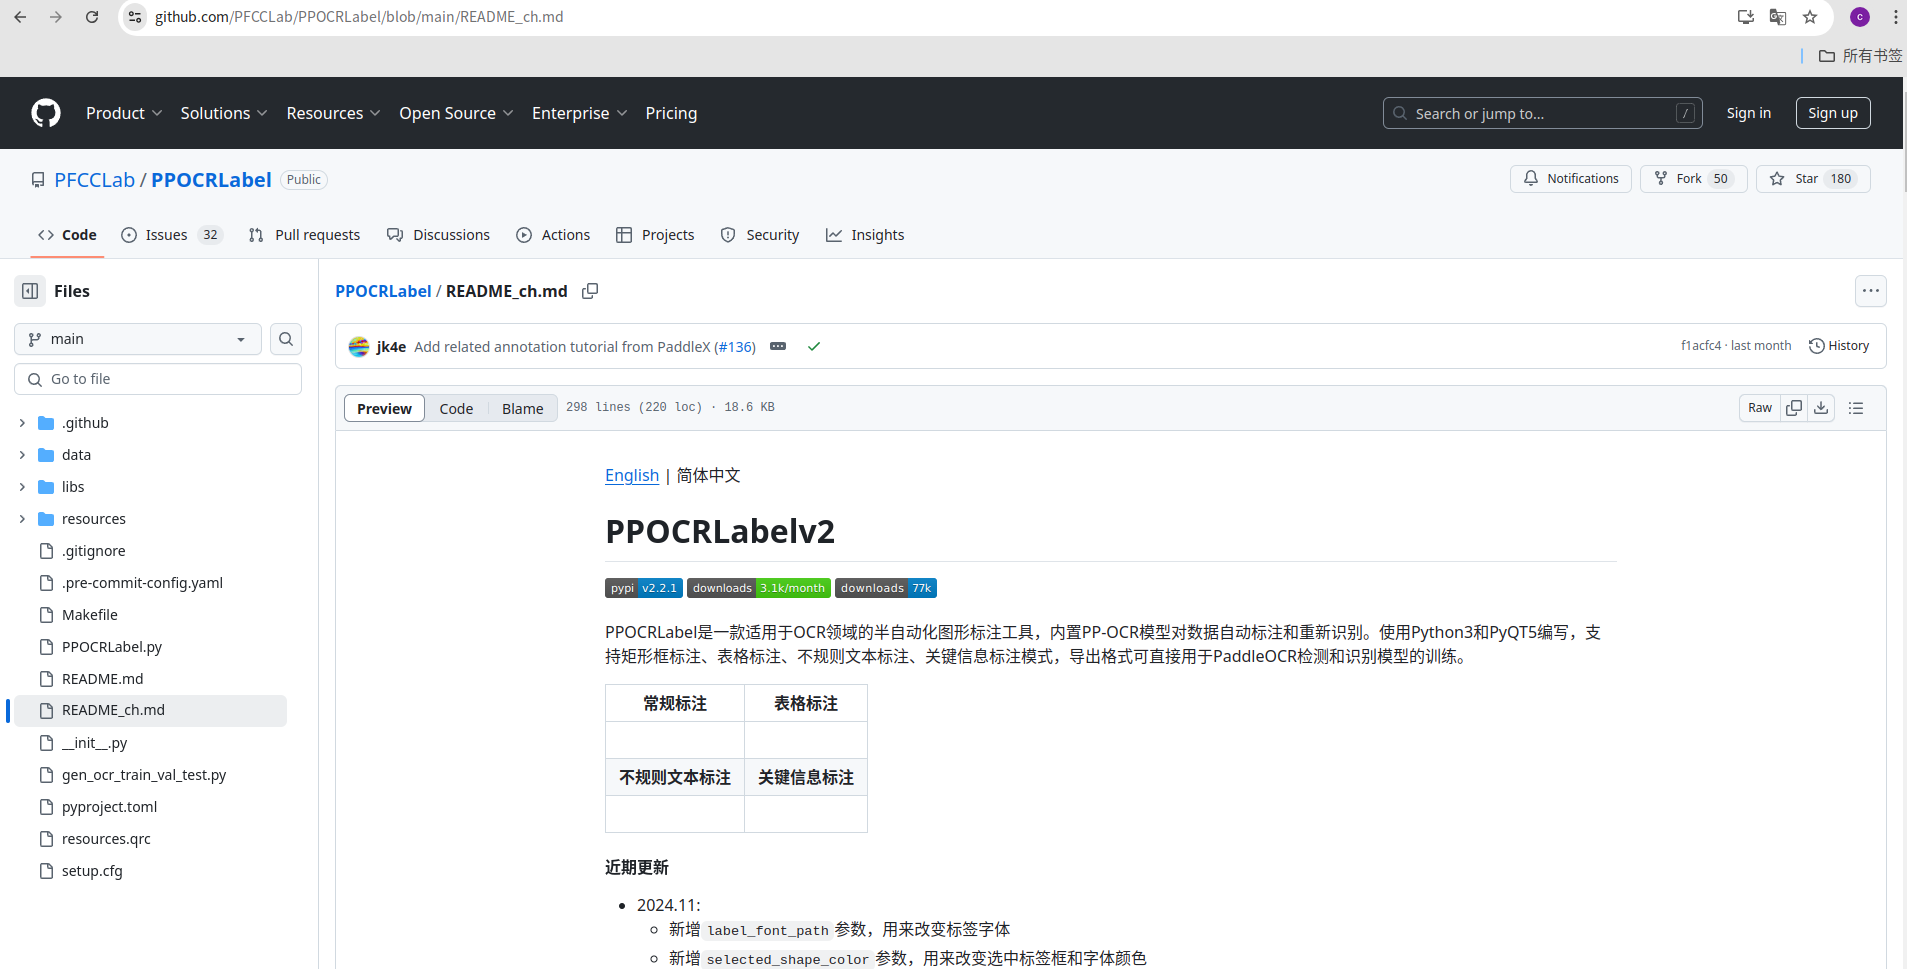Viewport: 1907px width, 969px height.
Task: Copy the README_ch.md file path
Action: pyautogui.click(x=590, y=291)
